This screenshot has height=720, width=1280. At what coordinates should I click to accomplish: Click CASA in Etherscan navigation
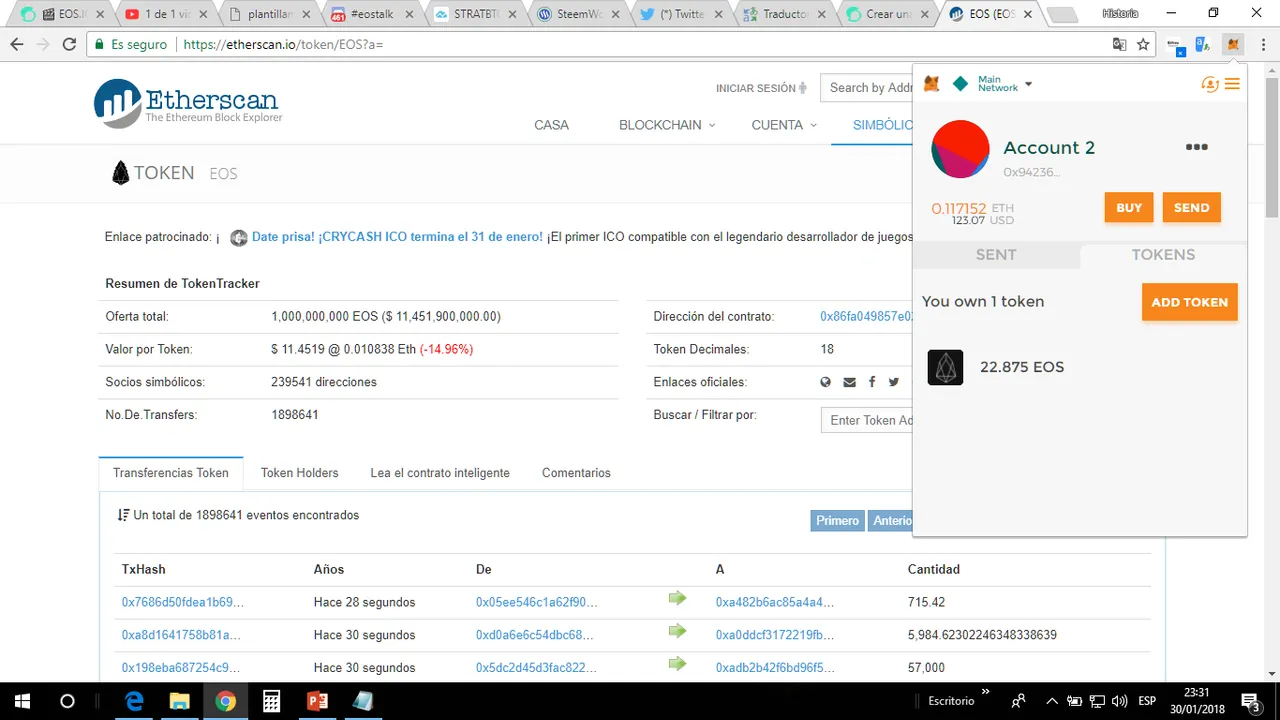point(551,125)
